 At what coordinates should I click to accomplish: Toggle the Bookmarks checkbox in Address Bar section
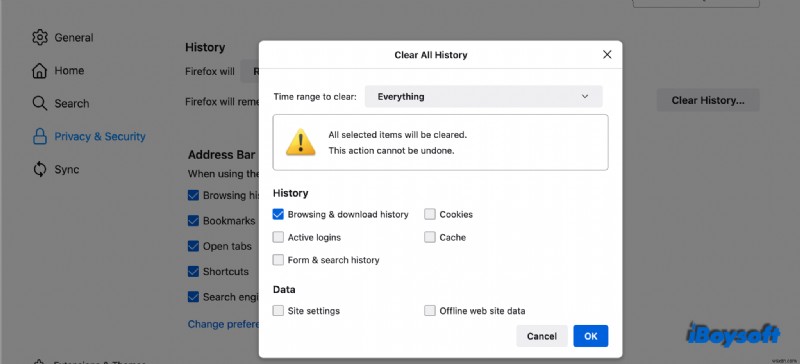(x=193, y=221)
